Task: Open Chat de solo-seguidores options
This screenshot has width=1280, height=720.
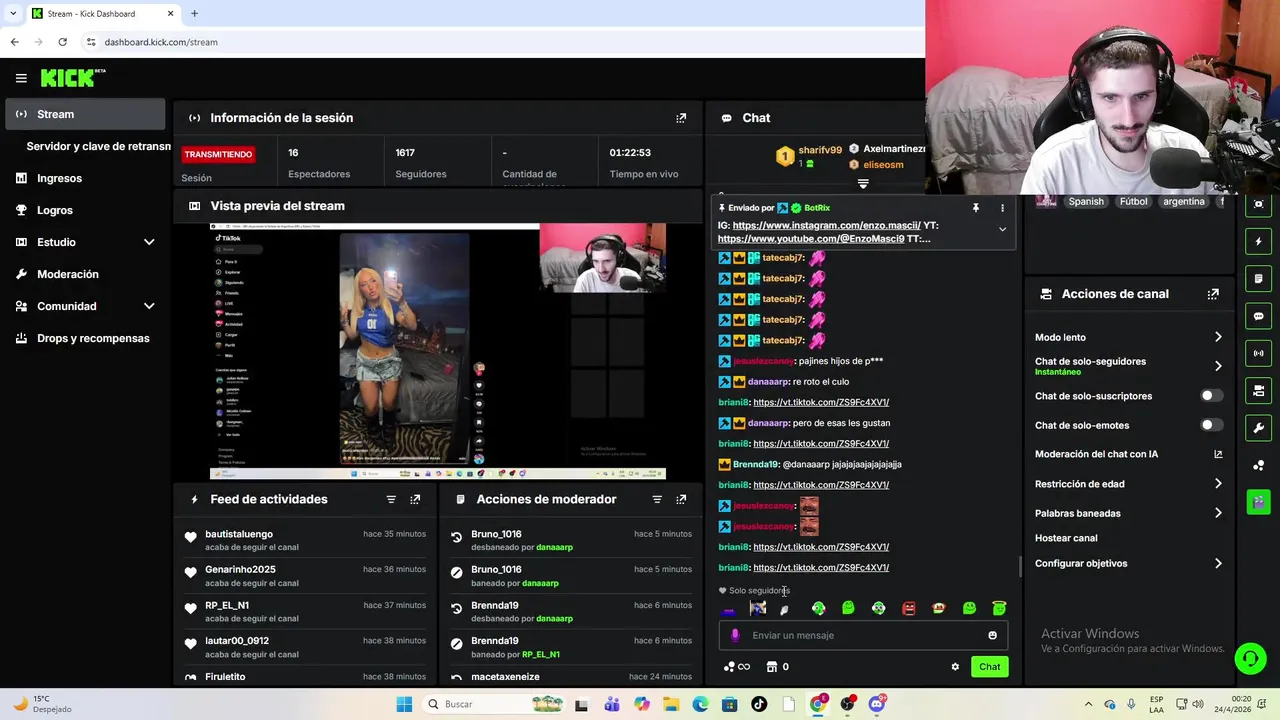Action: point(1128,366)
